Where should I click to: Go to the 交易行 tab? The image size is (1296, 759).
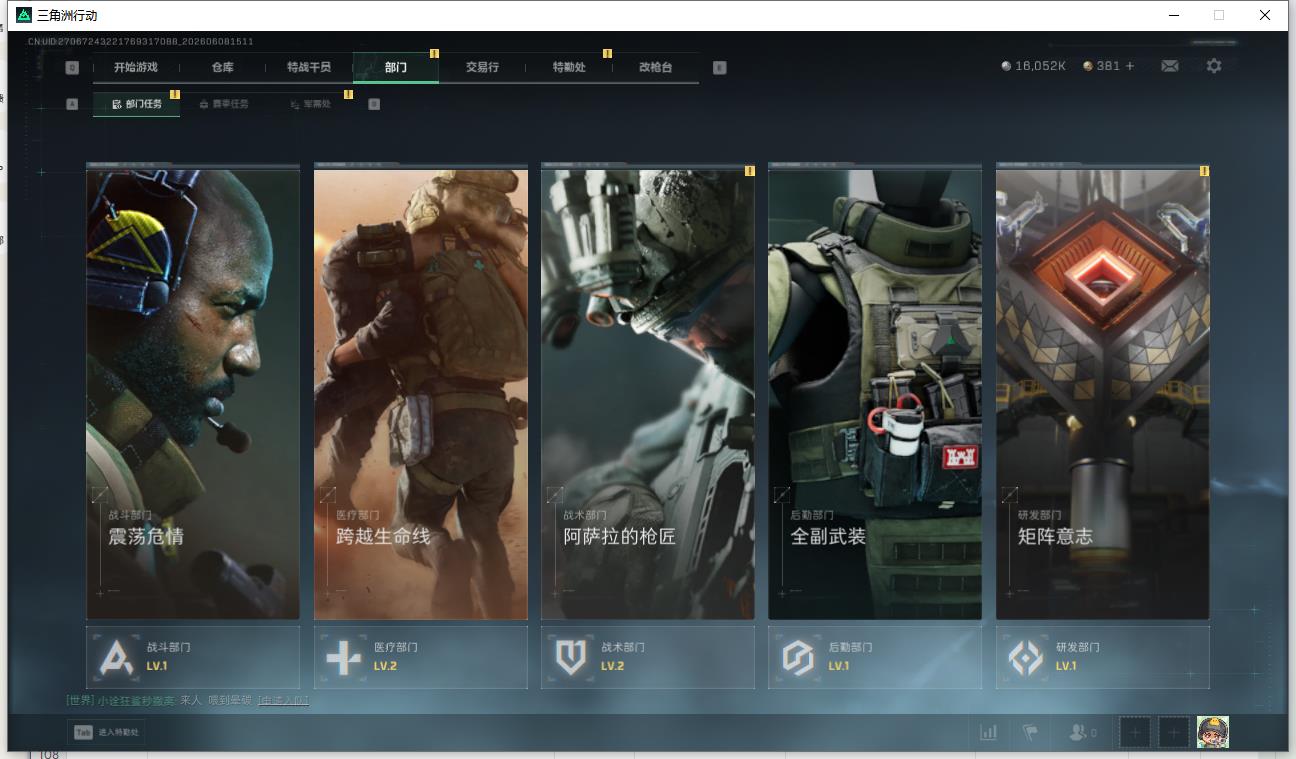(x=482, y=67)
